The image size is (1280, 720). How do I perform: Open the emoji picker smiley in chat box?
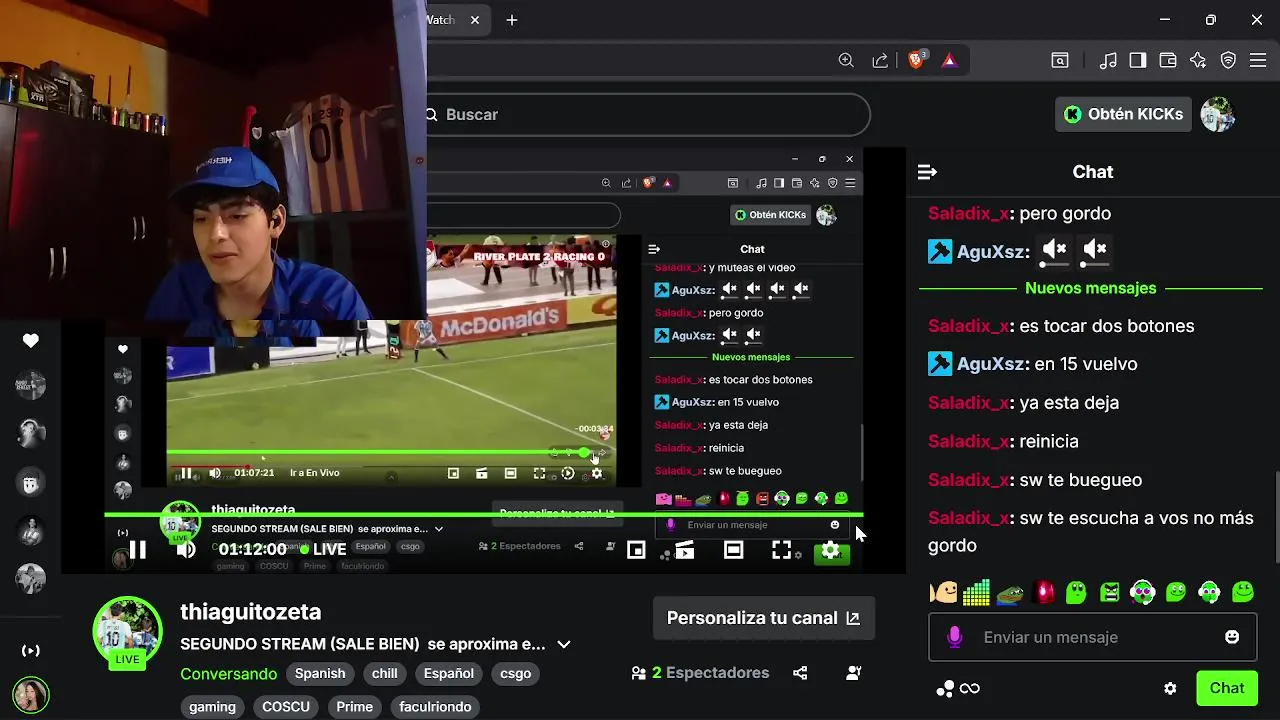[x=1232, y=637]
